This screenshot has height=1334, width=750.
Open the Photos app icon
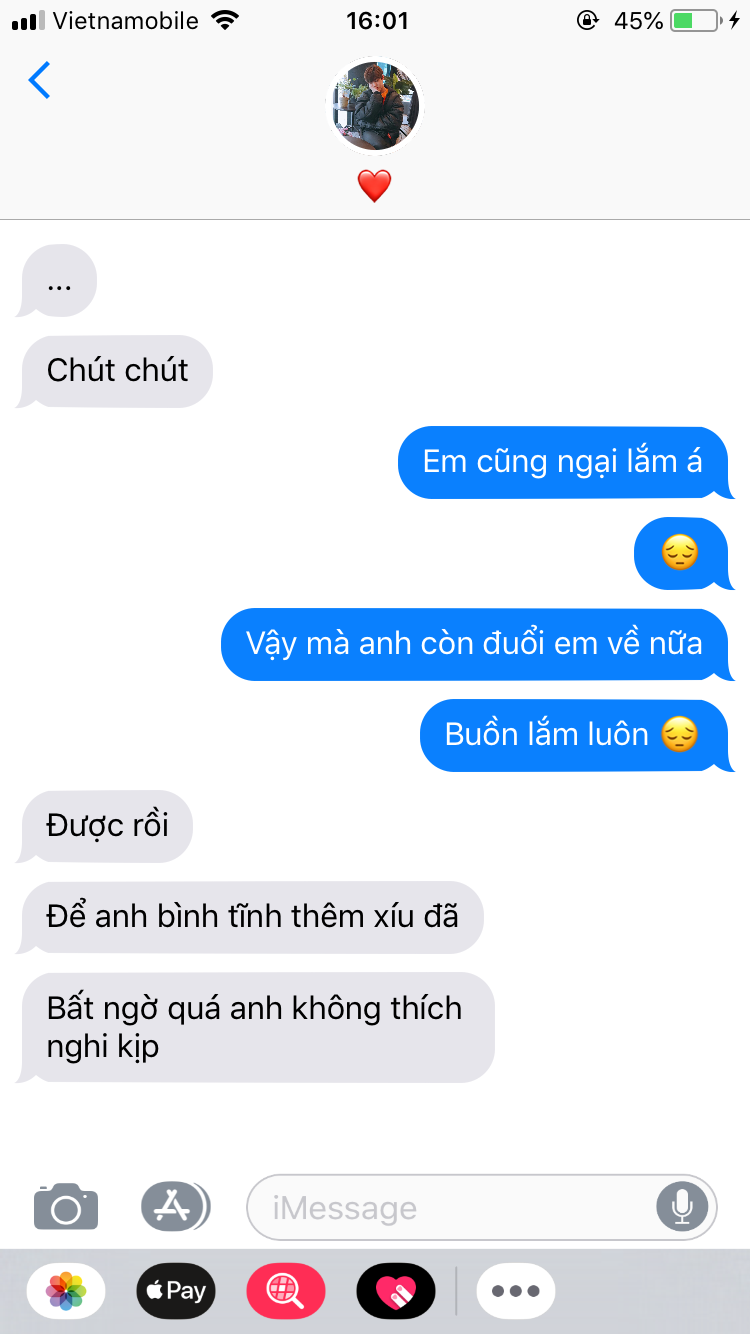(66, 1291)
